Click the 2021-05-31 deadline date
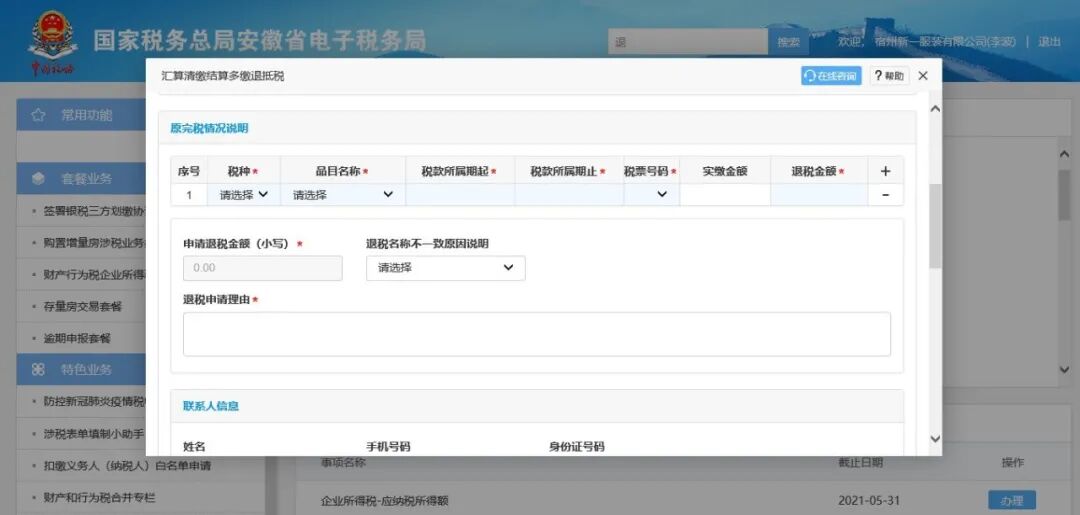1080x515 pixels. pos(869,501)
